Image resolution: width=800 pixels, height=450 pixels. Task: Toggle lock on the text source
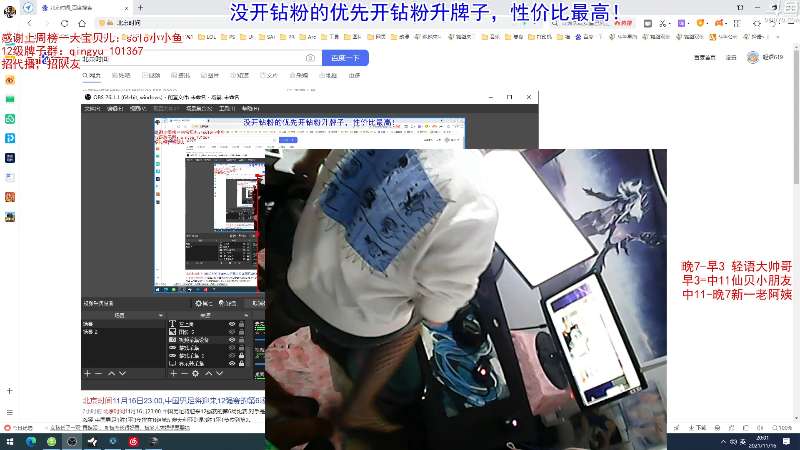coord(241,324)
